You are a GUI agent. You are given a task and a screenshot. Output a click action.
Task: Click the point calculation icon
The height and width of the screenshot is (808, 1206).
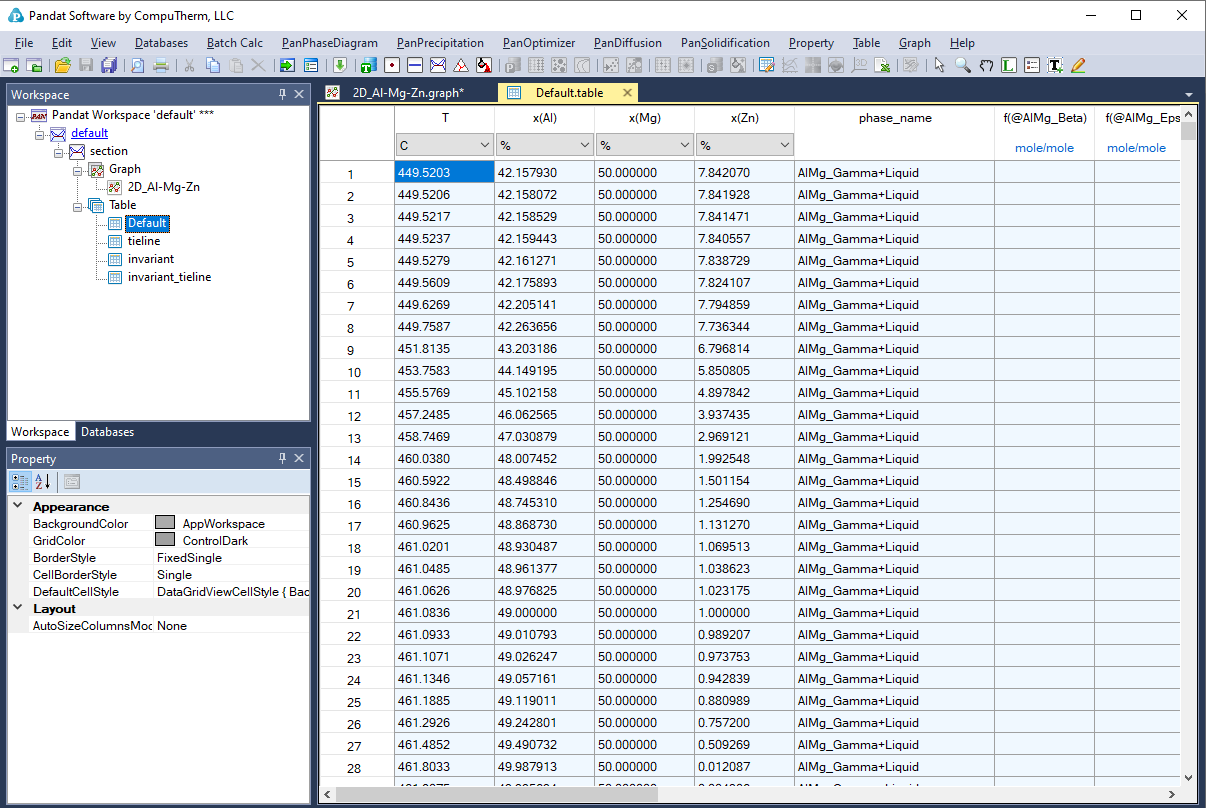pos(391,66)
